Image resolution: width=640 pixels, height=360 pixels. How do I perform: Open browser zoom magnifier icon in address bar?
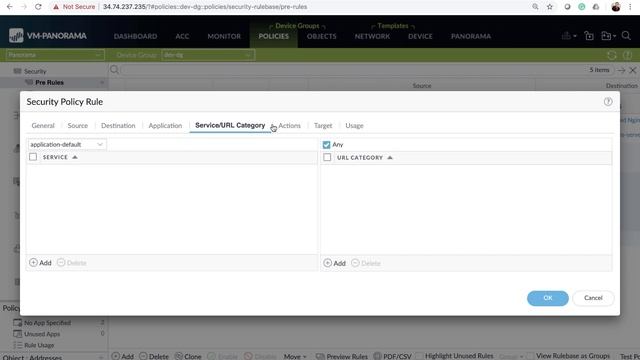pyautogui.click(x=535, y=7)
